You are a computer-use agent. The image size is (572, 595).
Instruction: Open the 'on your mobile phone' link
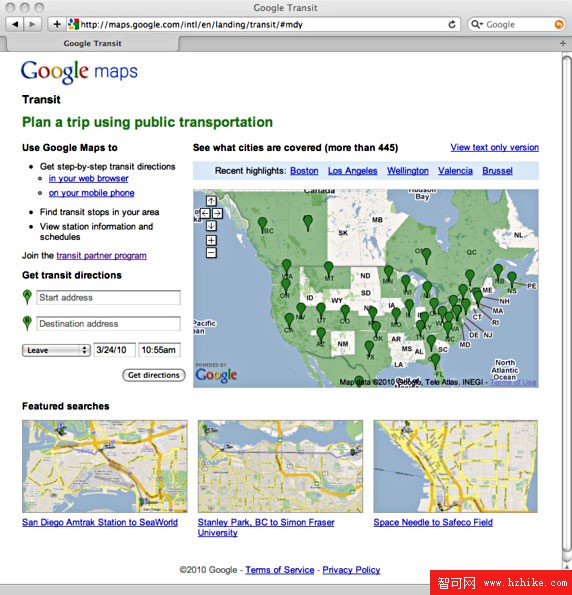pos(91,193)
